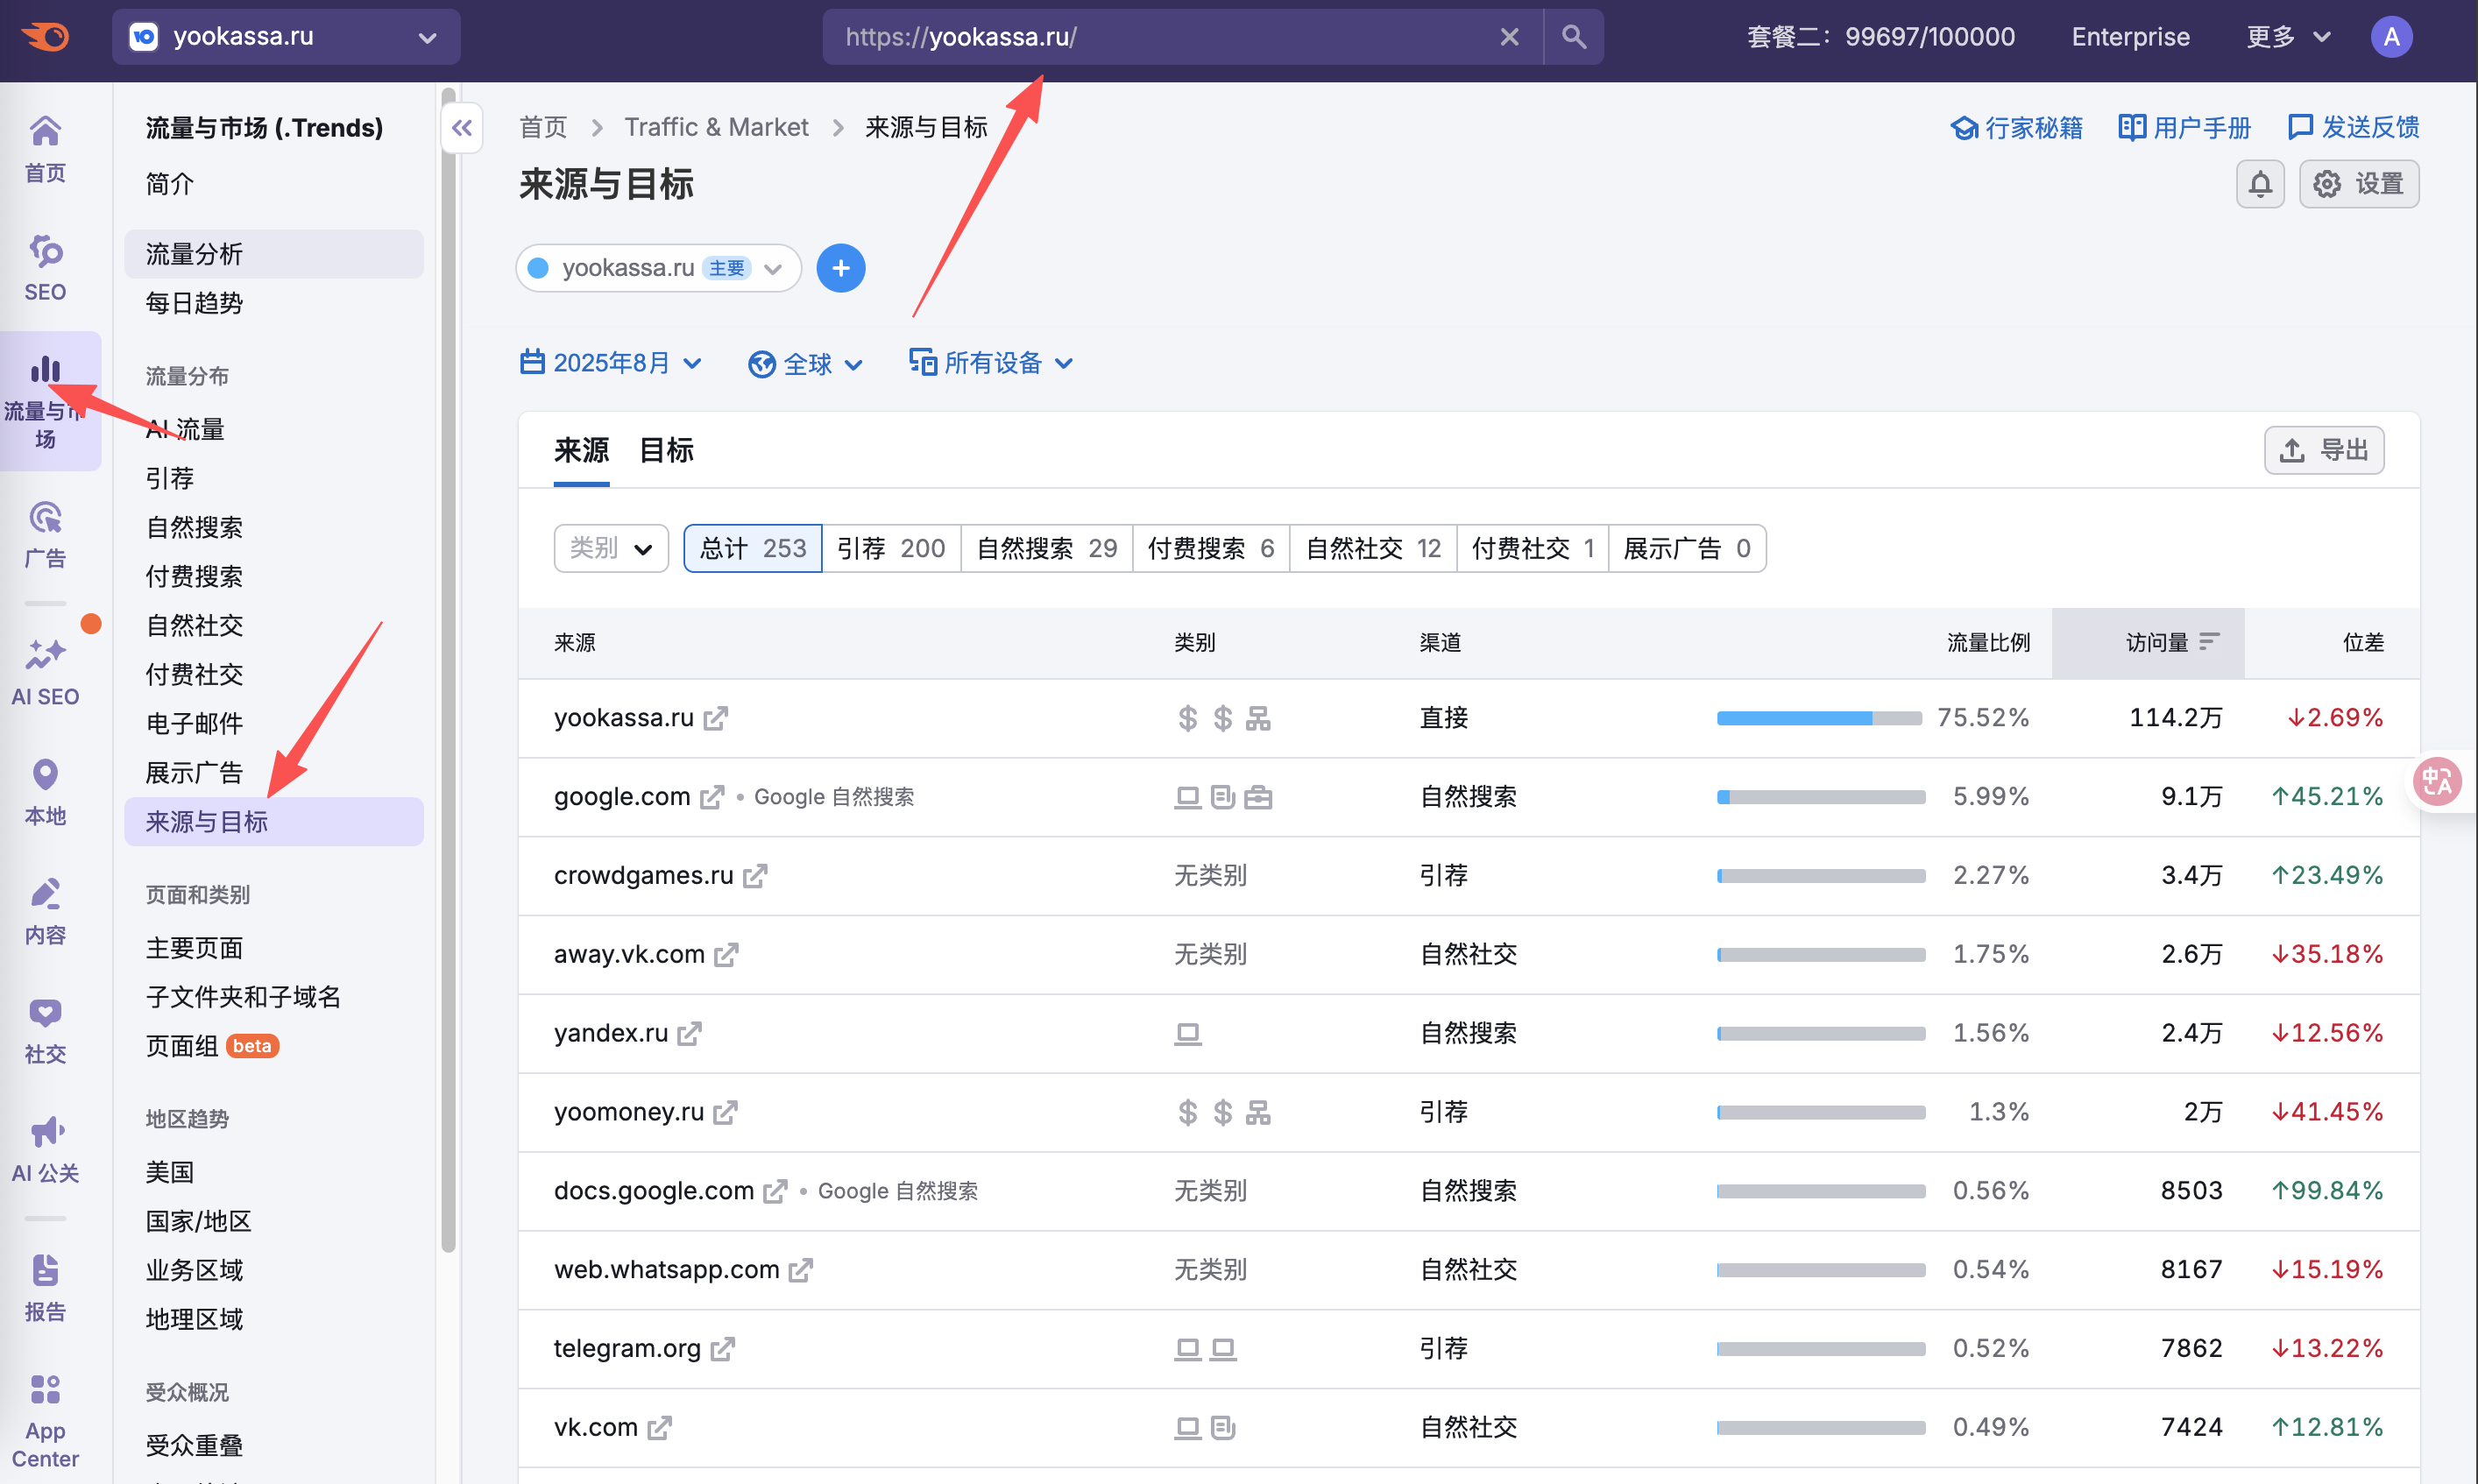This screenshot has height=1484, width=2478.
Task: Click the notification bell icon
Action: [x=2260, y=184]
